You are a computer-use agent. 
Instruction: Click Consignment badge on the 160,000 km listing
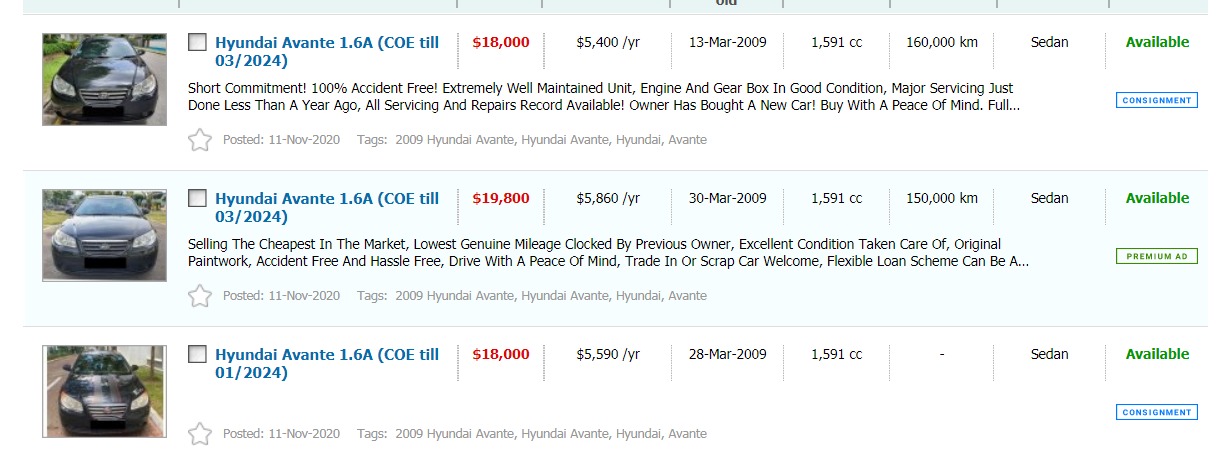pyautogui.click(x=1156, y=100)
